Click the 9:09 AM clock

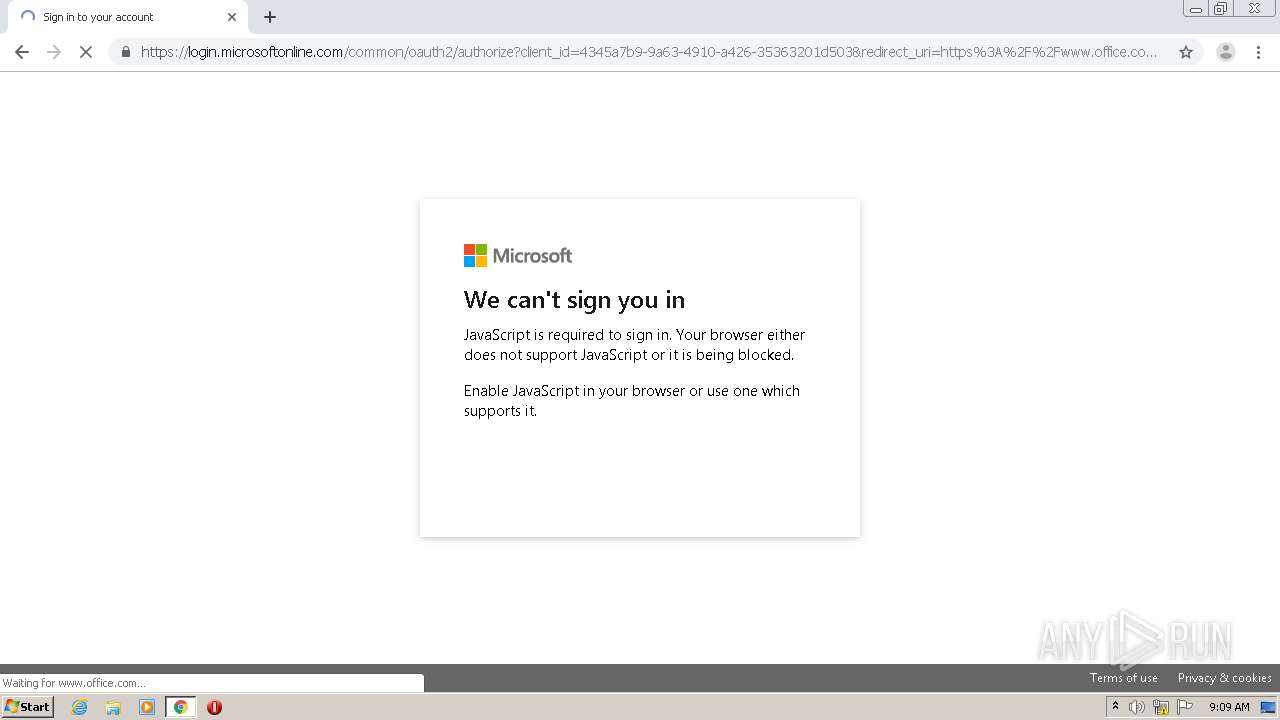(x=1229, y=707)
